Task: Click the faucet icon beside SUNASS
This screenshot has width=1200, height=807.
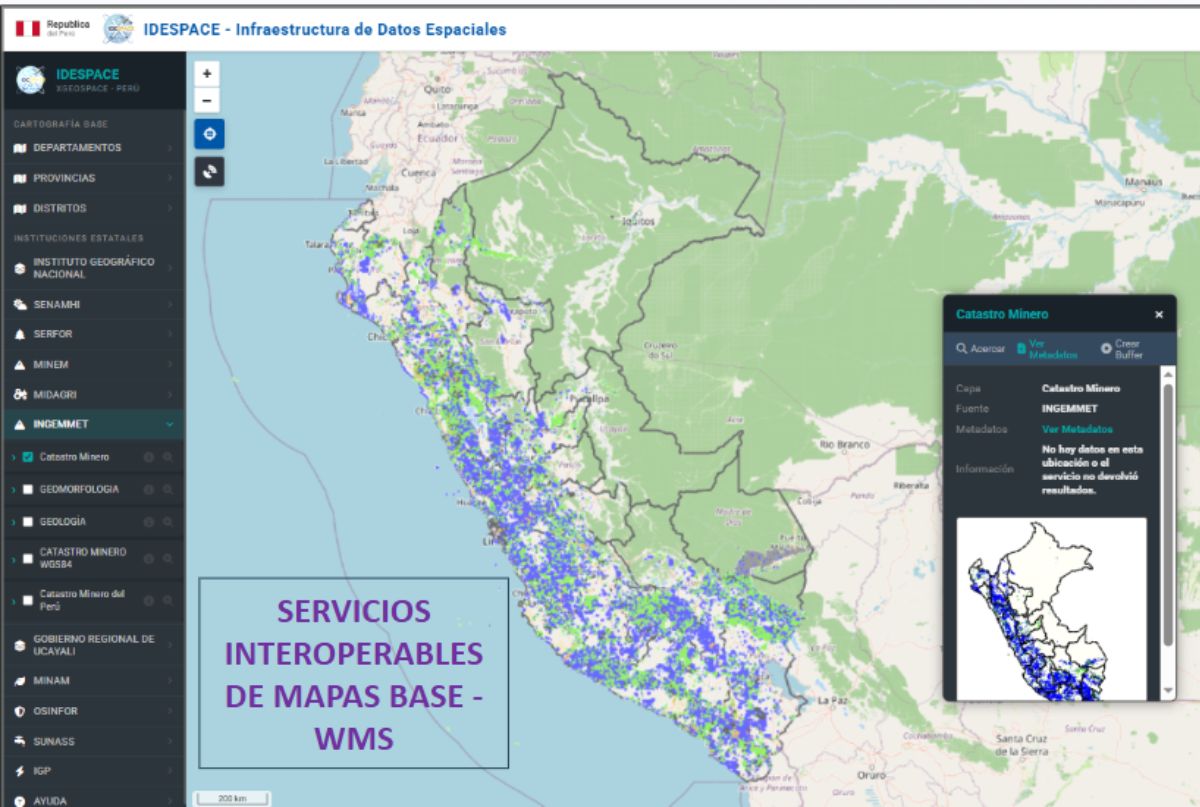Action: click(x=20, y=741)
